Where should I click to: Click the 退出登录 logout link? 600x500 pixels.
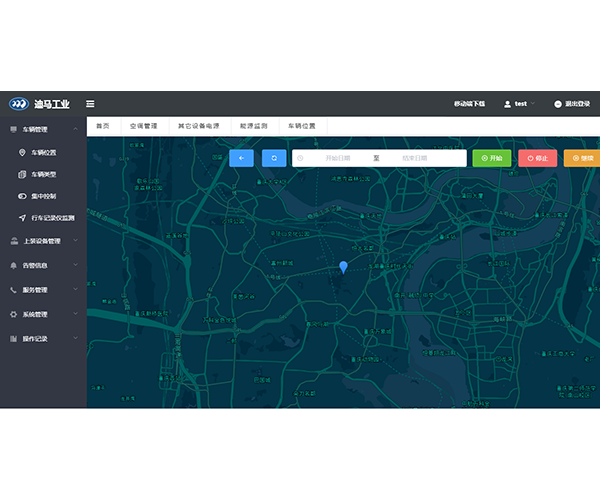point(572,104)
